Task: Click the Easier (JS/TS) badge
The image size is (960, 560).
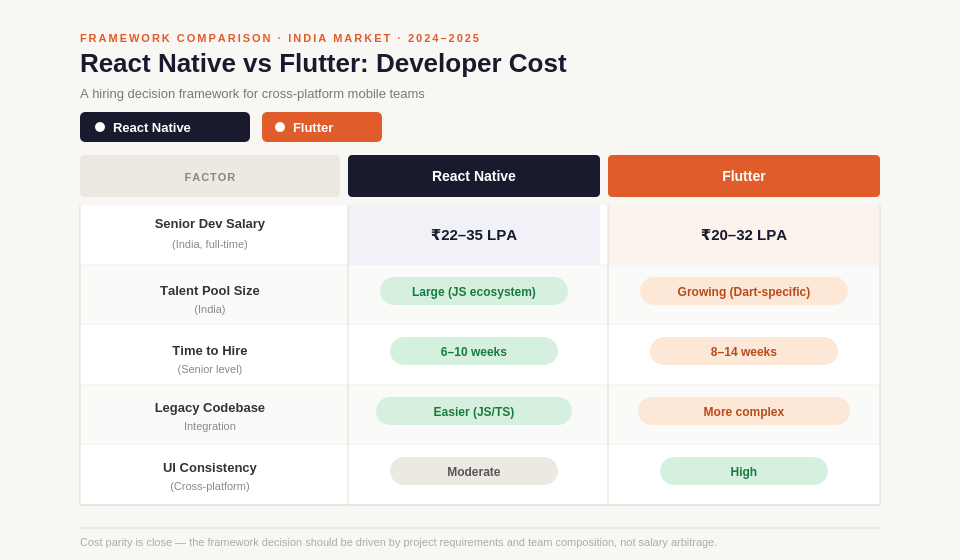Action: pos(474,411)
